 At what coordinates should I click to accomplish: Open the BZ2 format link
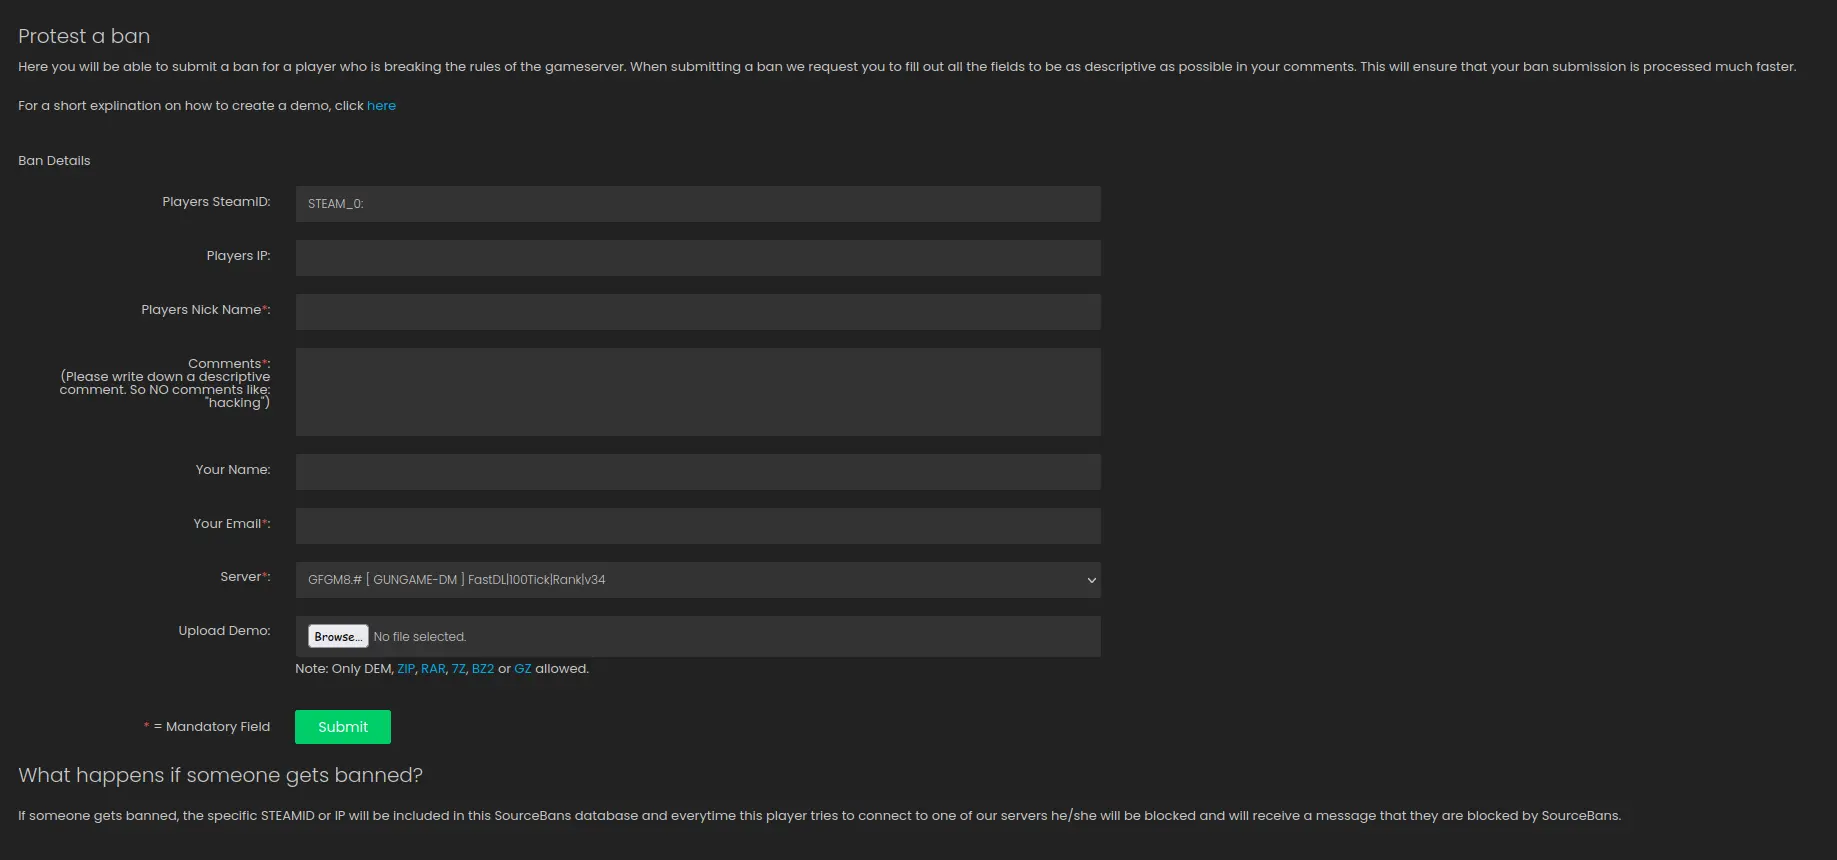[483, 669]
